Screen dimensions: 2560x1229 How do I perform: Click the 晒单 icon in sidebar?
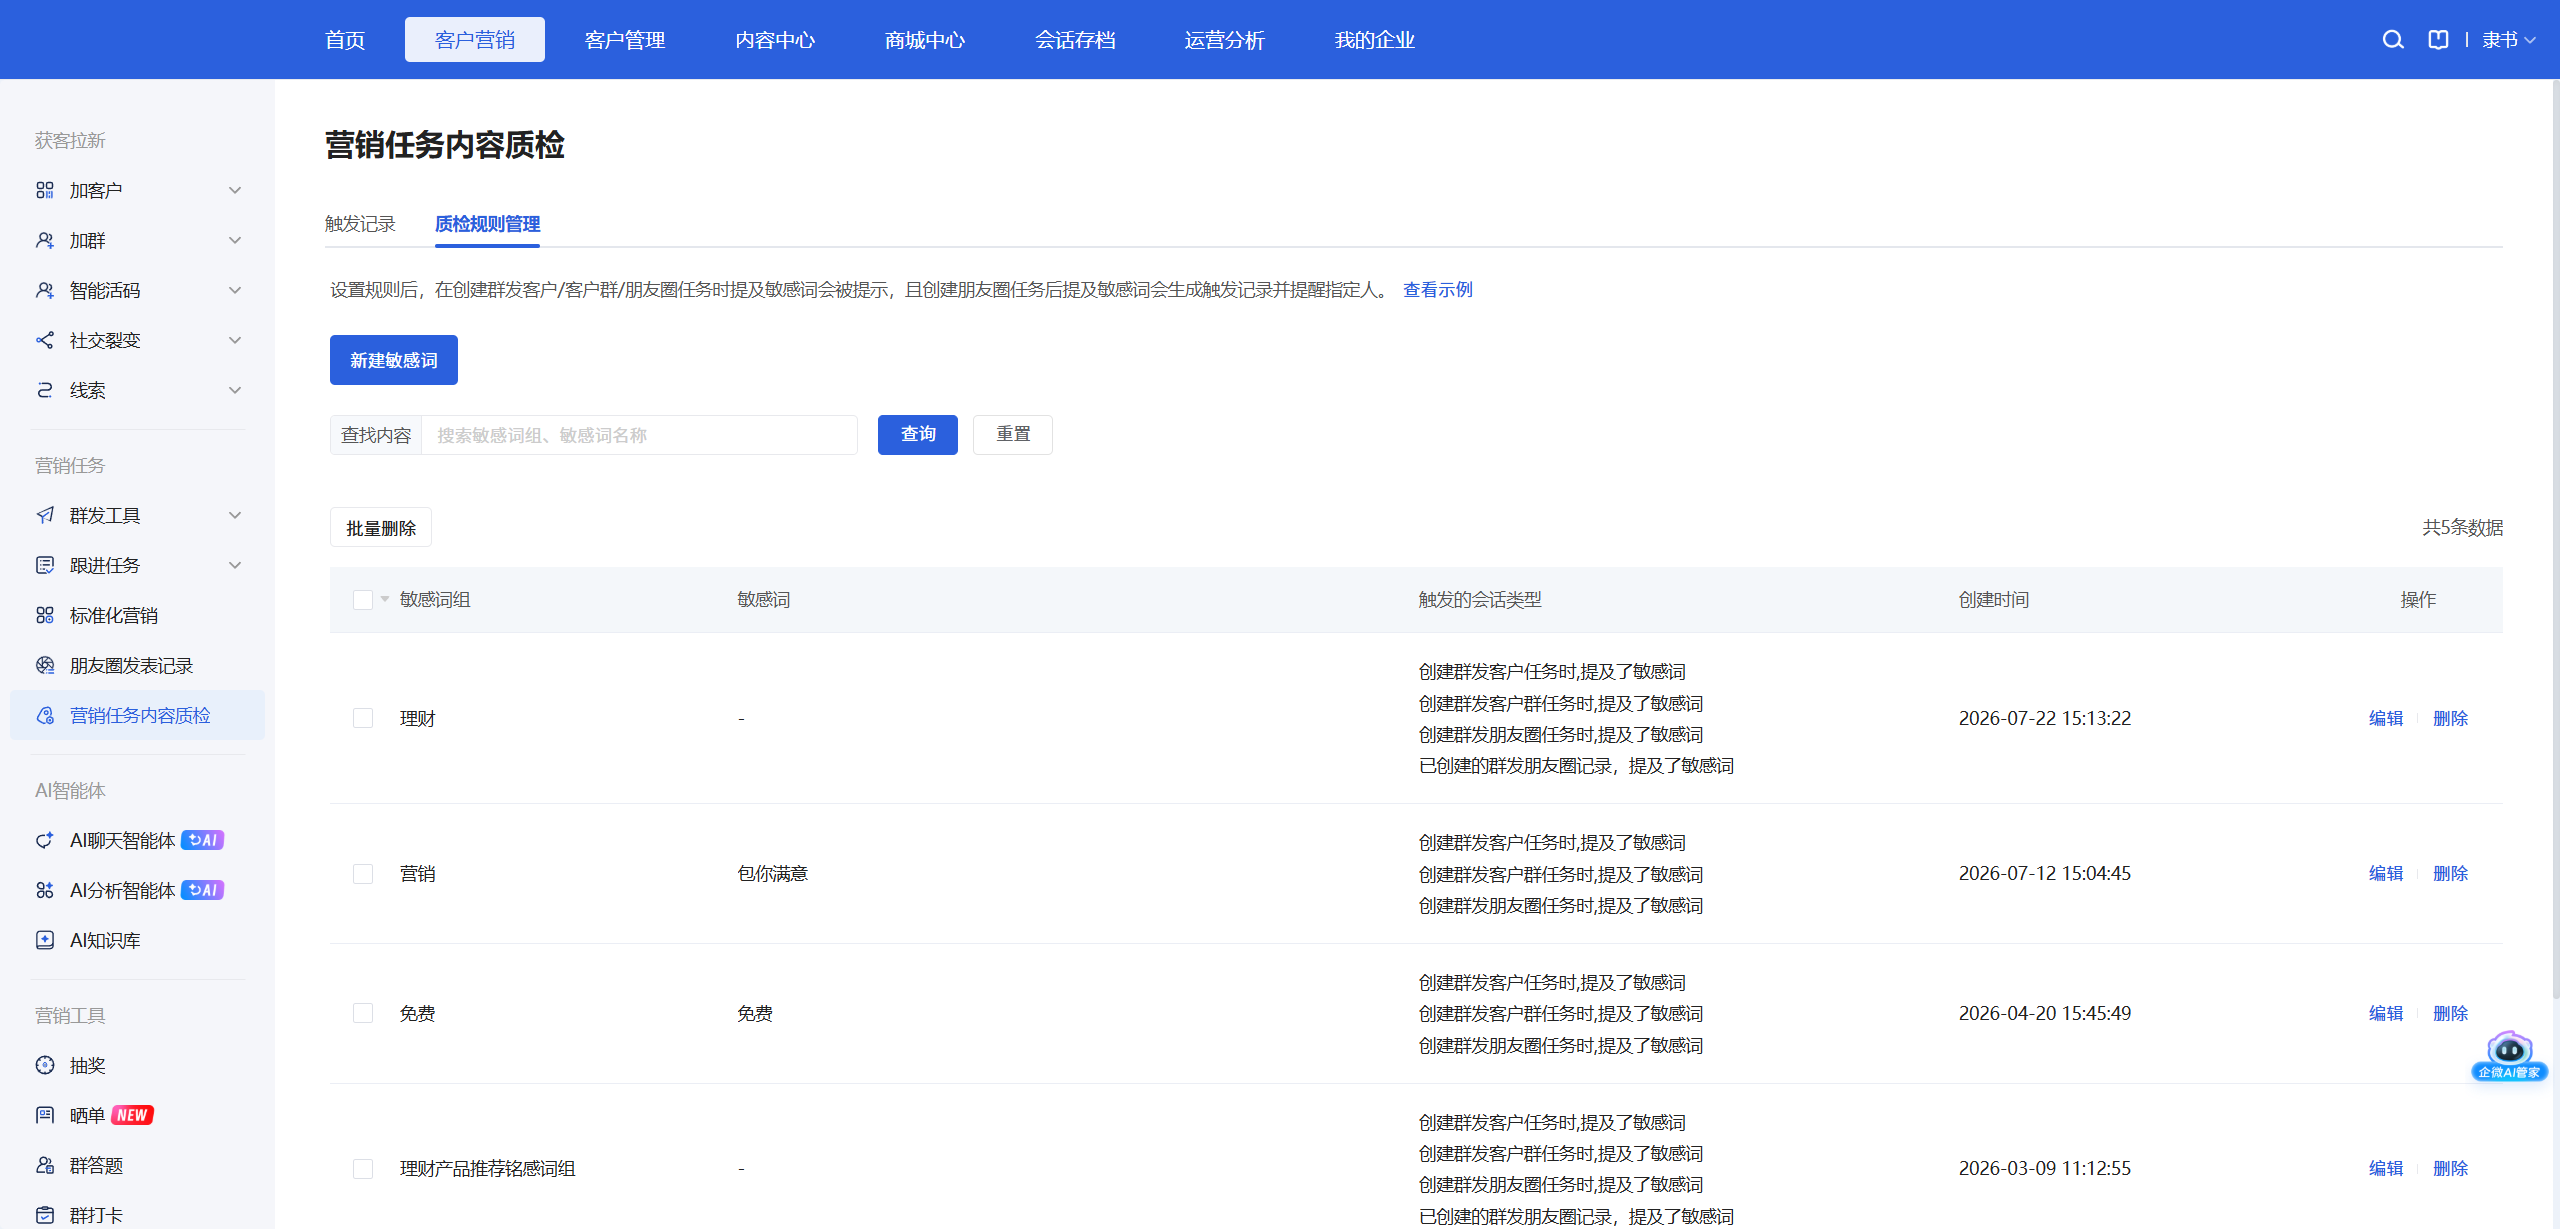45,1115
